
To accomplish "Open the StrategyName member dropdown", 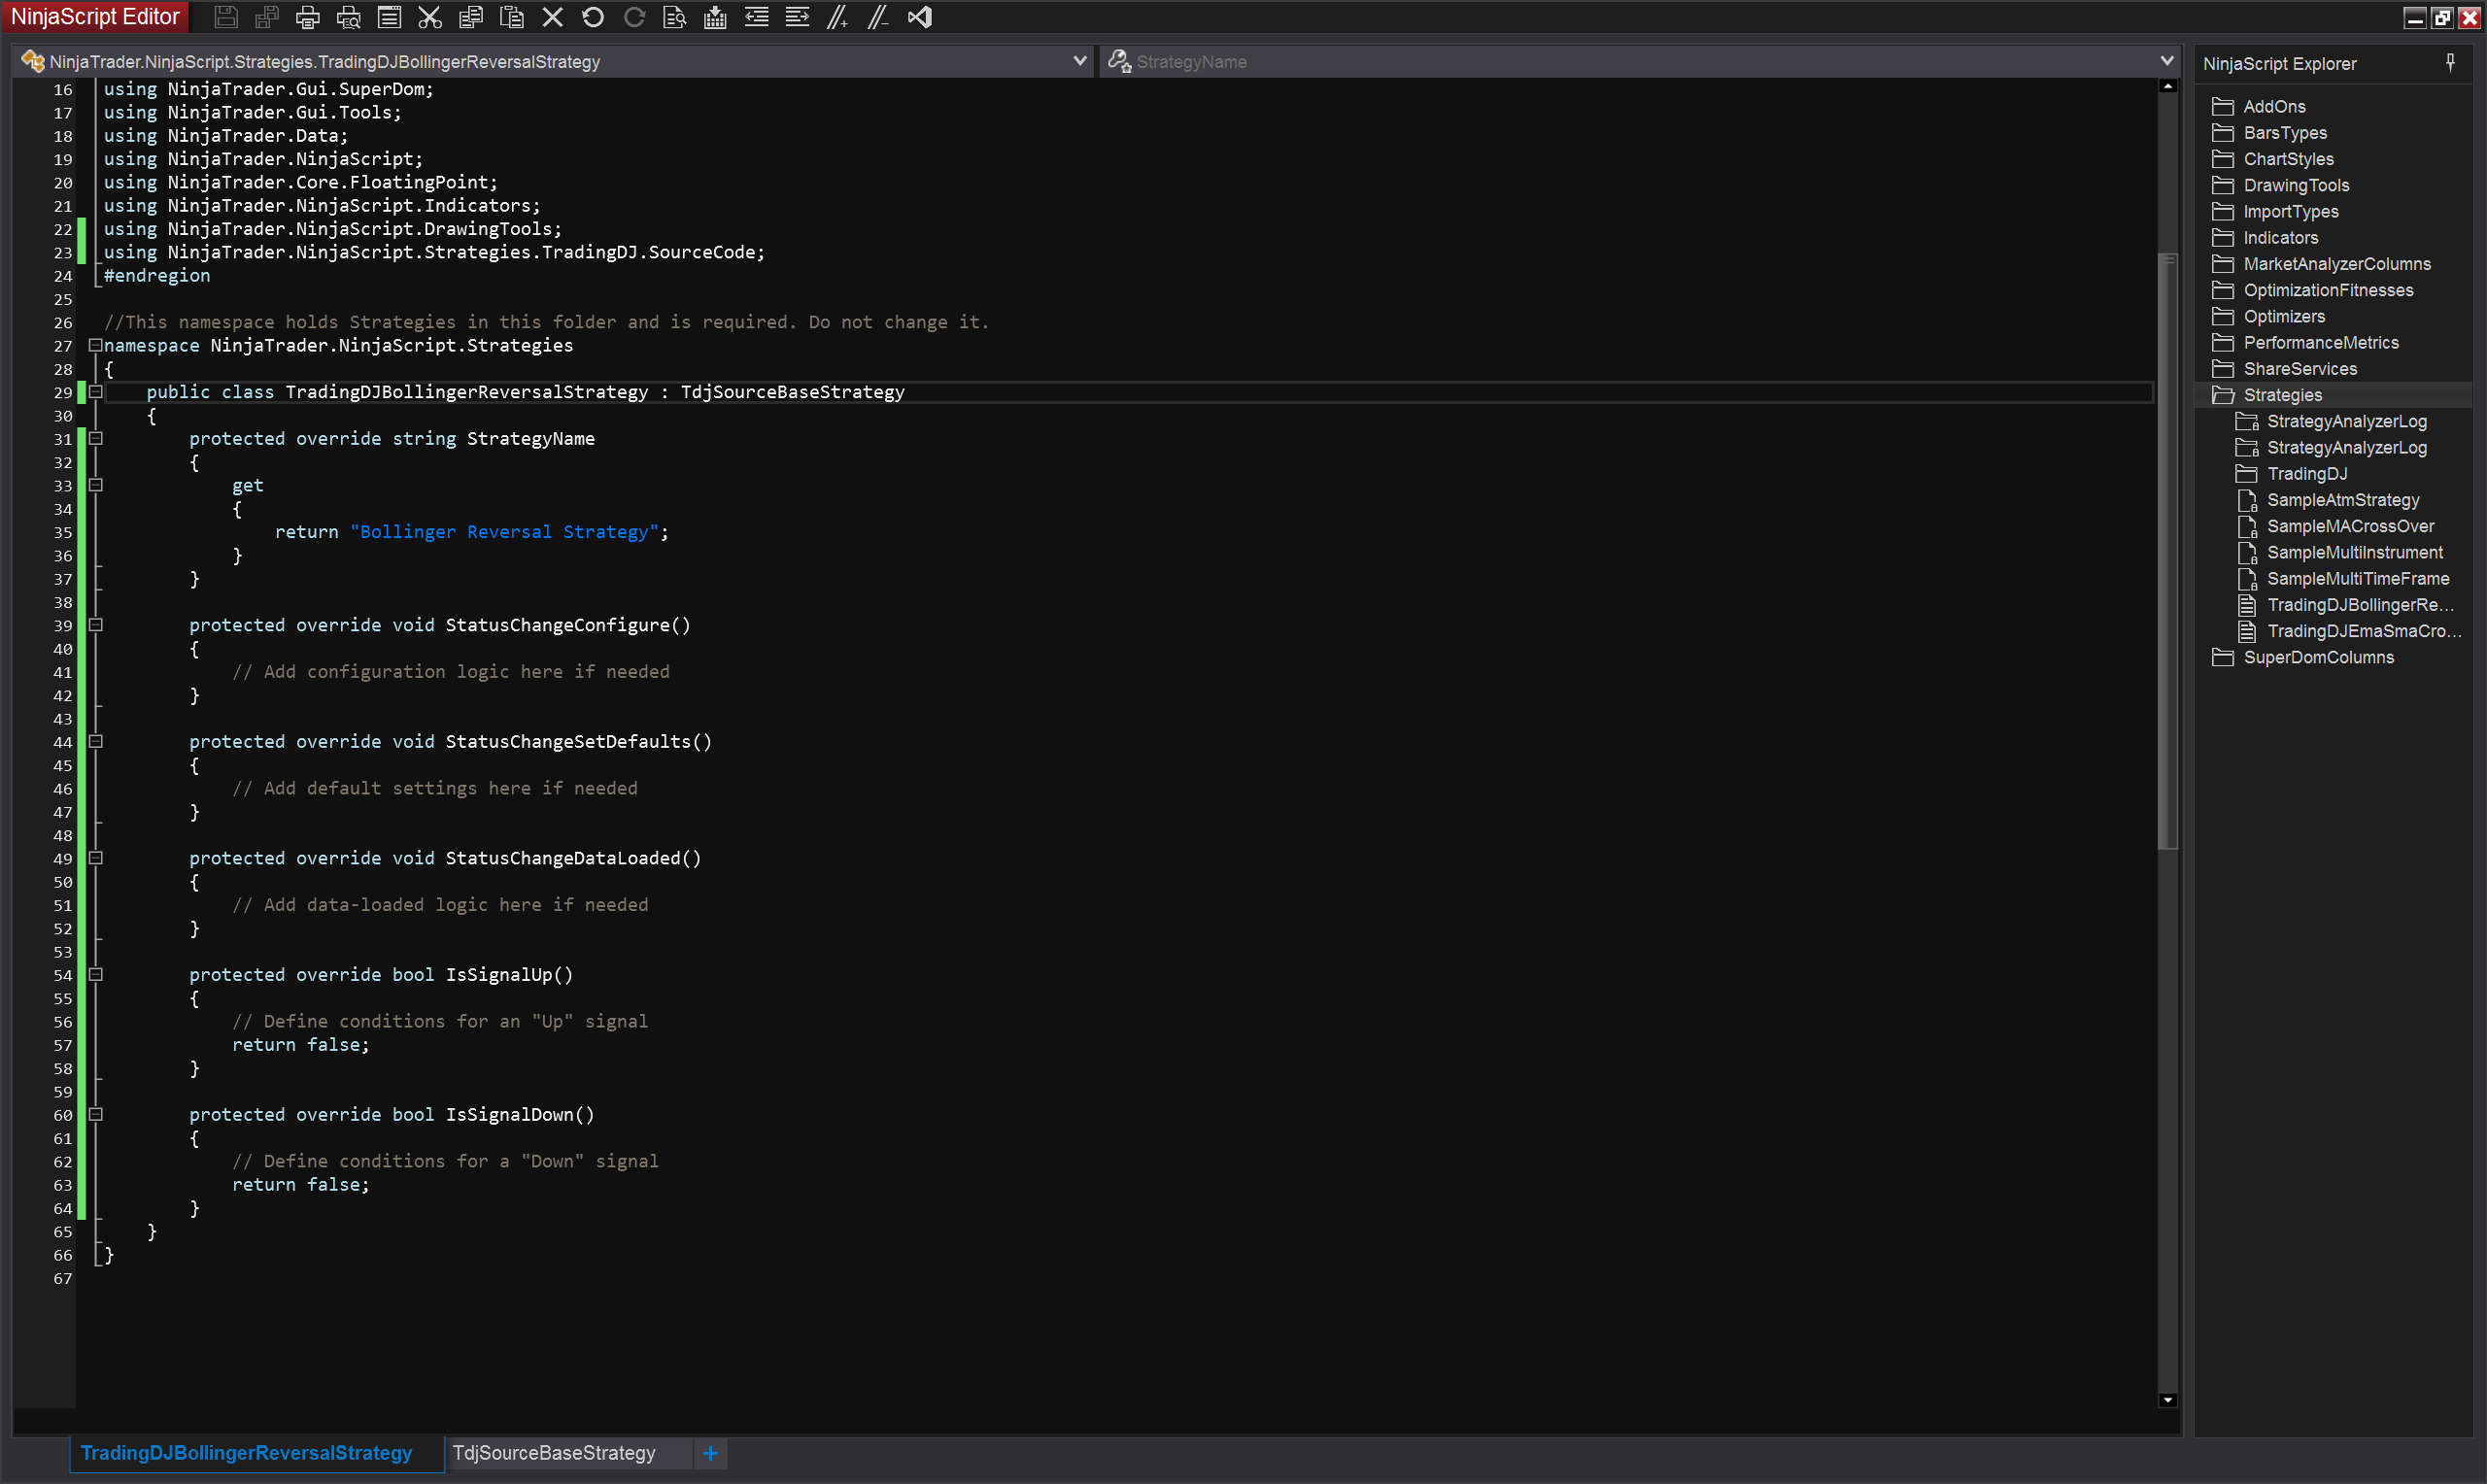I will (x=2166, y=61).
